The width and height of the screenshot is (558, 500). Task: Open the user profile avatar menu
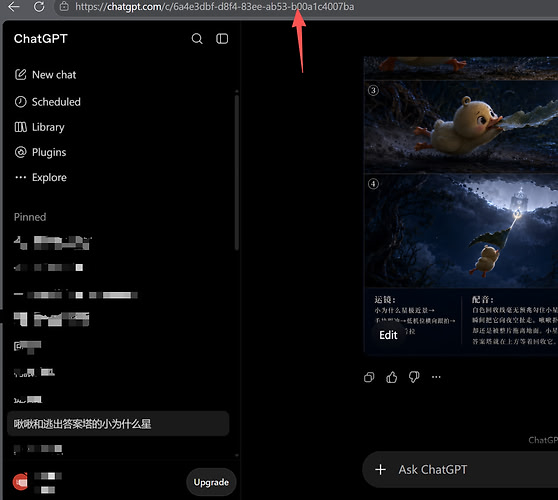point(20,482)
